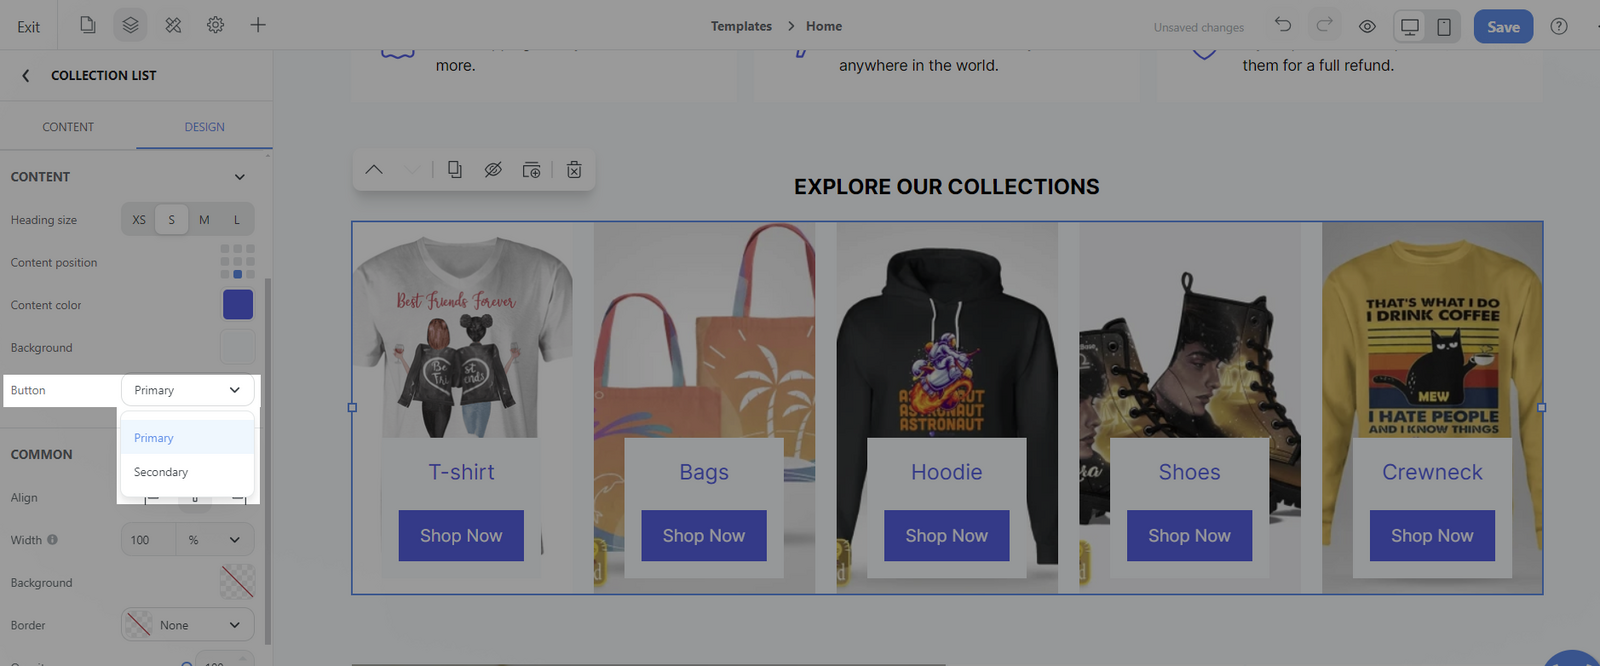Collapse the CONTENT section chevron
Viewport: 1600px width, 666px height.
click(x=240, y=177)
